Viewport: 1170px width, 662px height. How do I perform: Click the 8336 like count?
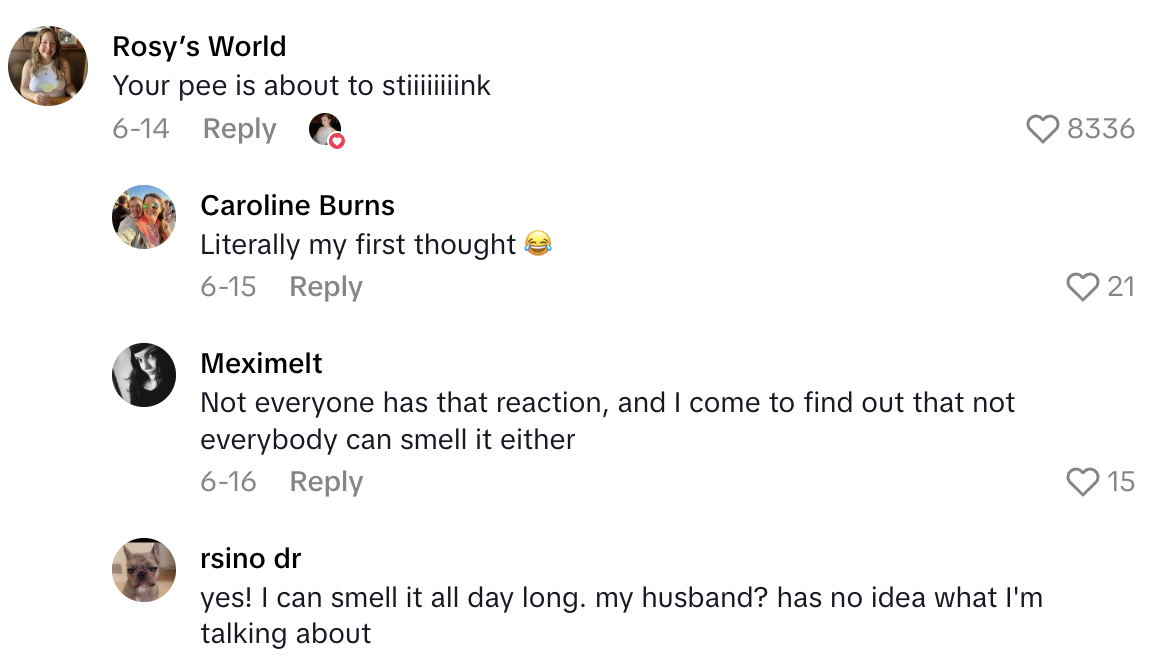(x=1101, y=129)
